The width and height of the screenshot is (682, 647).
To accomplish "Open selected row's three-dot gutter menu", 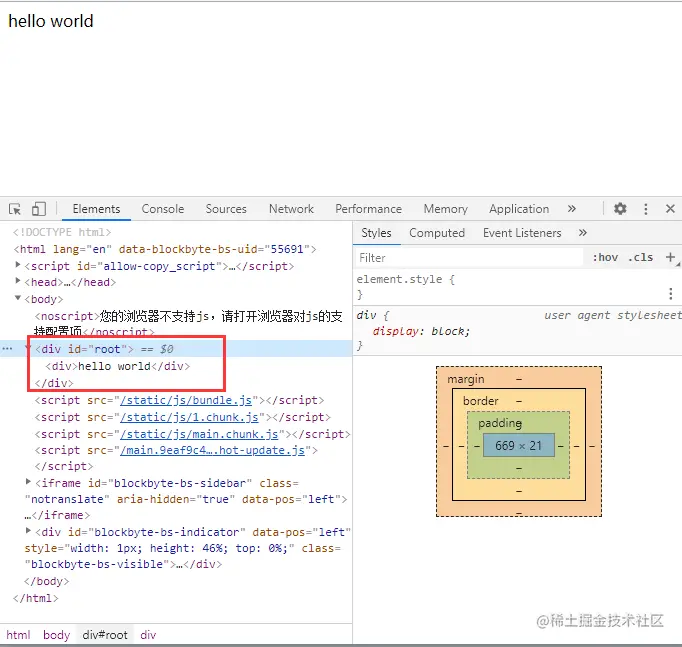I will 7,349.
